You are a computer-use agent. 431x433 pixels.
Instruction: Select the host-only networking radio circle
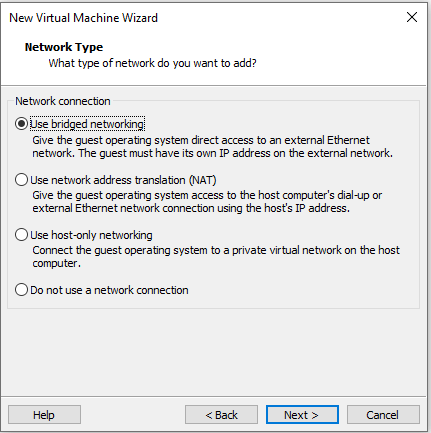click(x=21, y=235)
